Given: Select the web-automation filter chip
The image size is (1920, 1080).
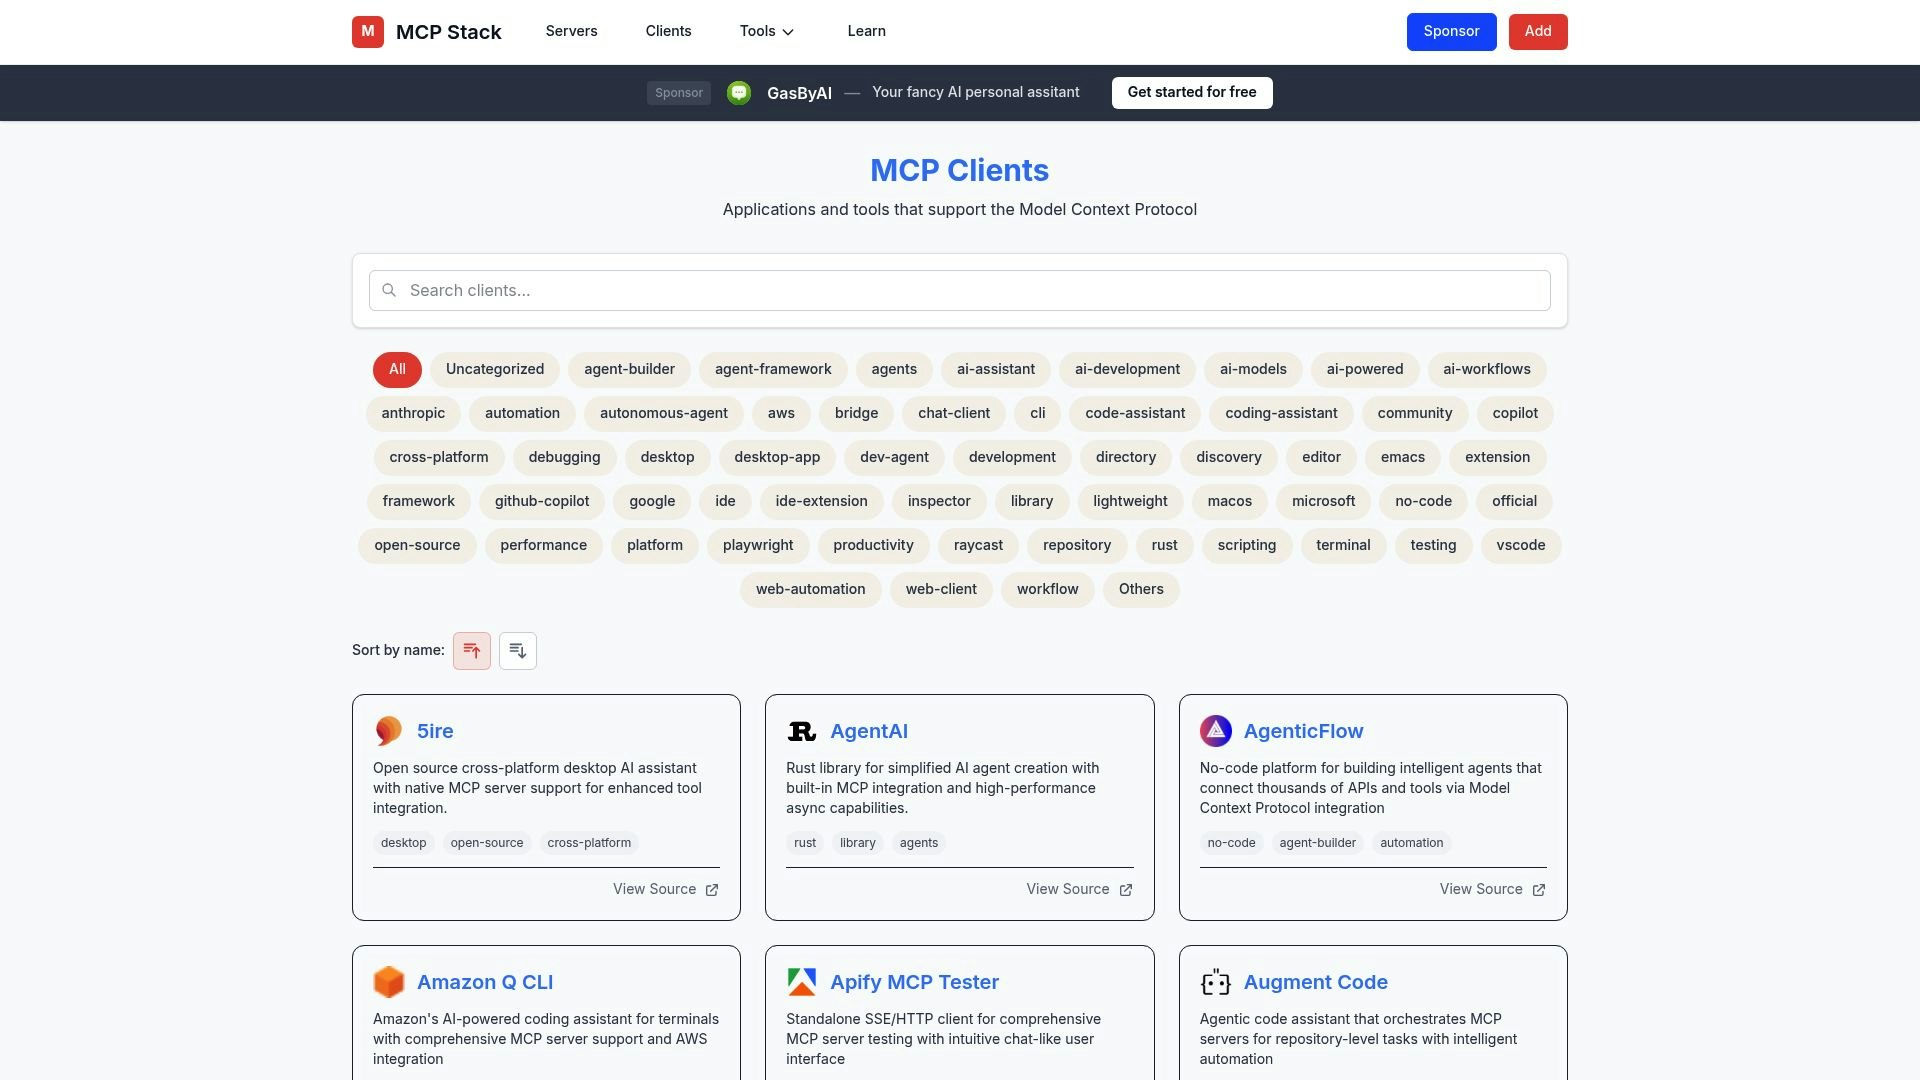Looking at the screenshot, I should [811, 590].
